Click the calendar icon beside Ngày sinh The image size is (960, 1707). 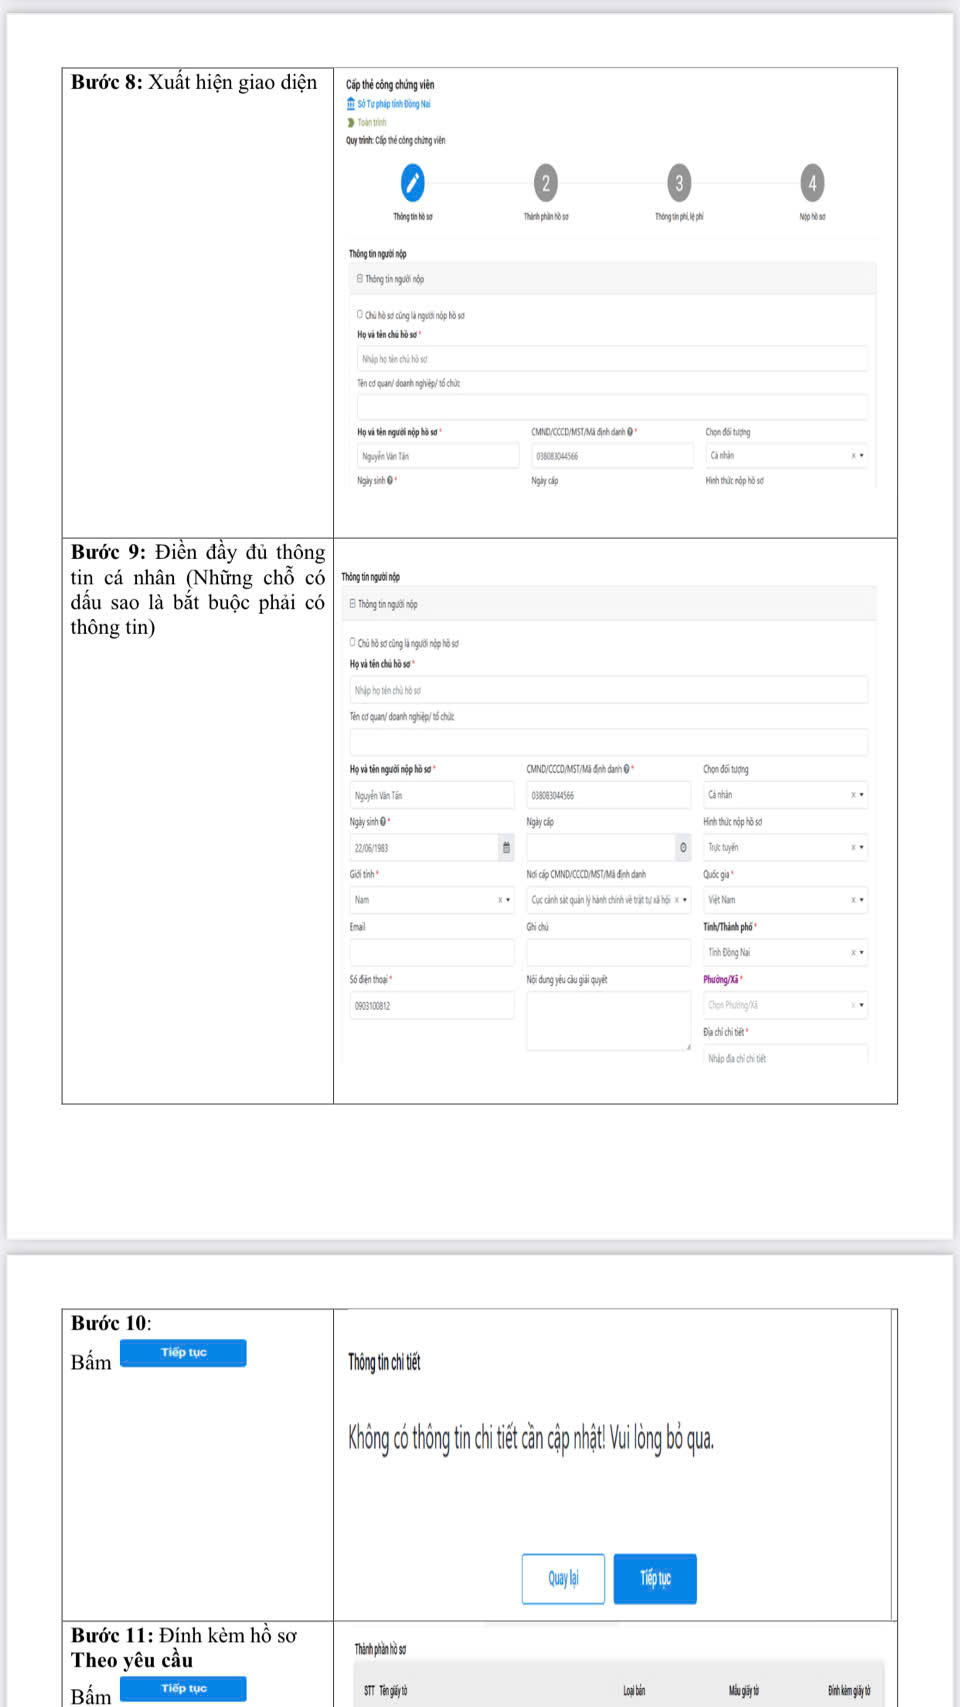click(x=506, y=848)
